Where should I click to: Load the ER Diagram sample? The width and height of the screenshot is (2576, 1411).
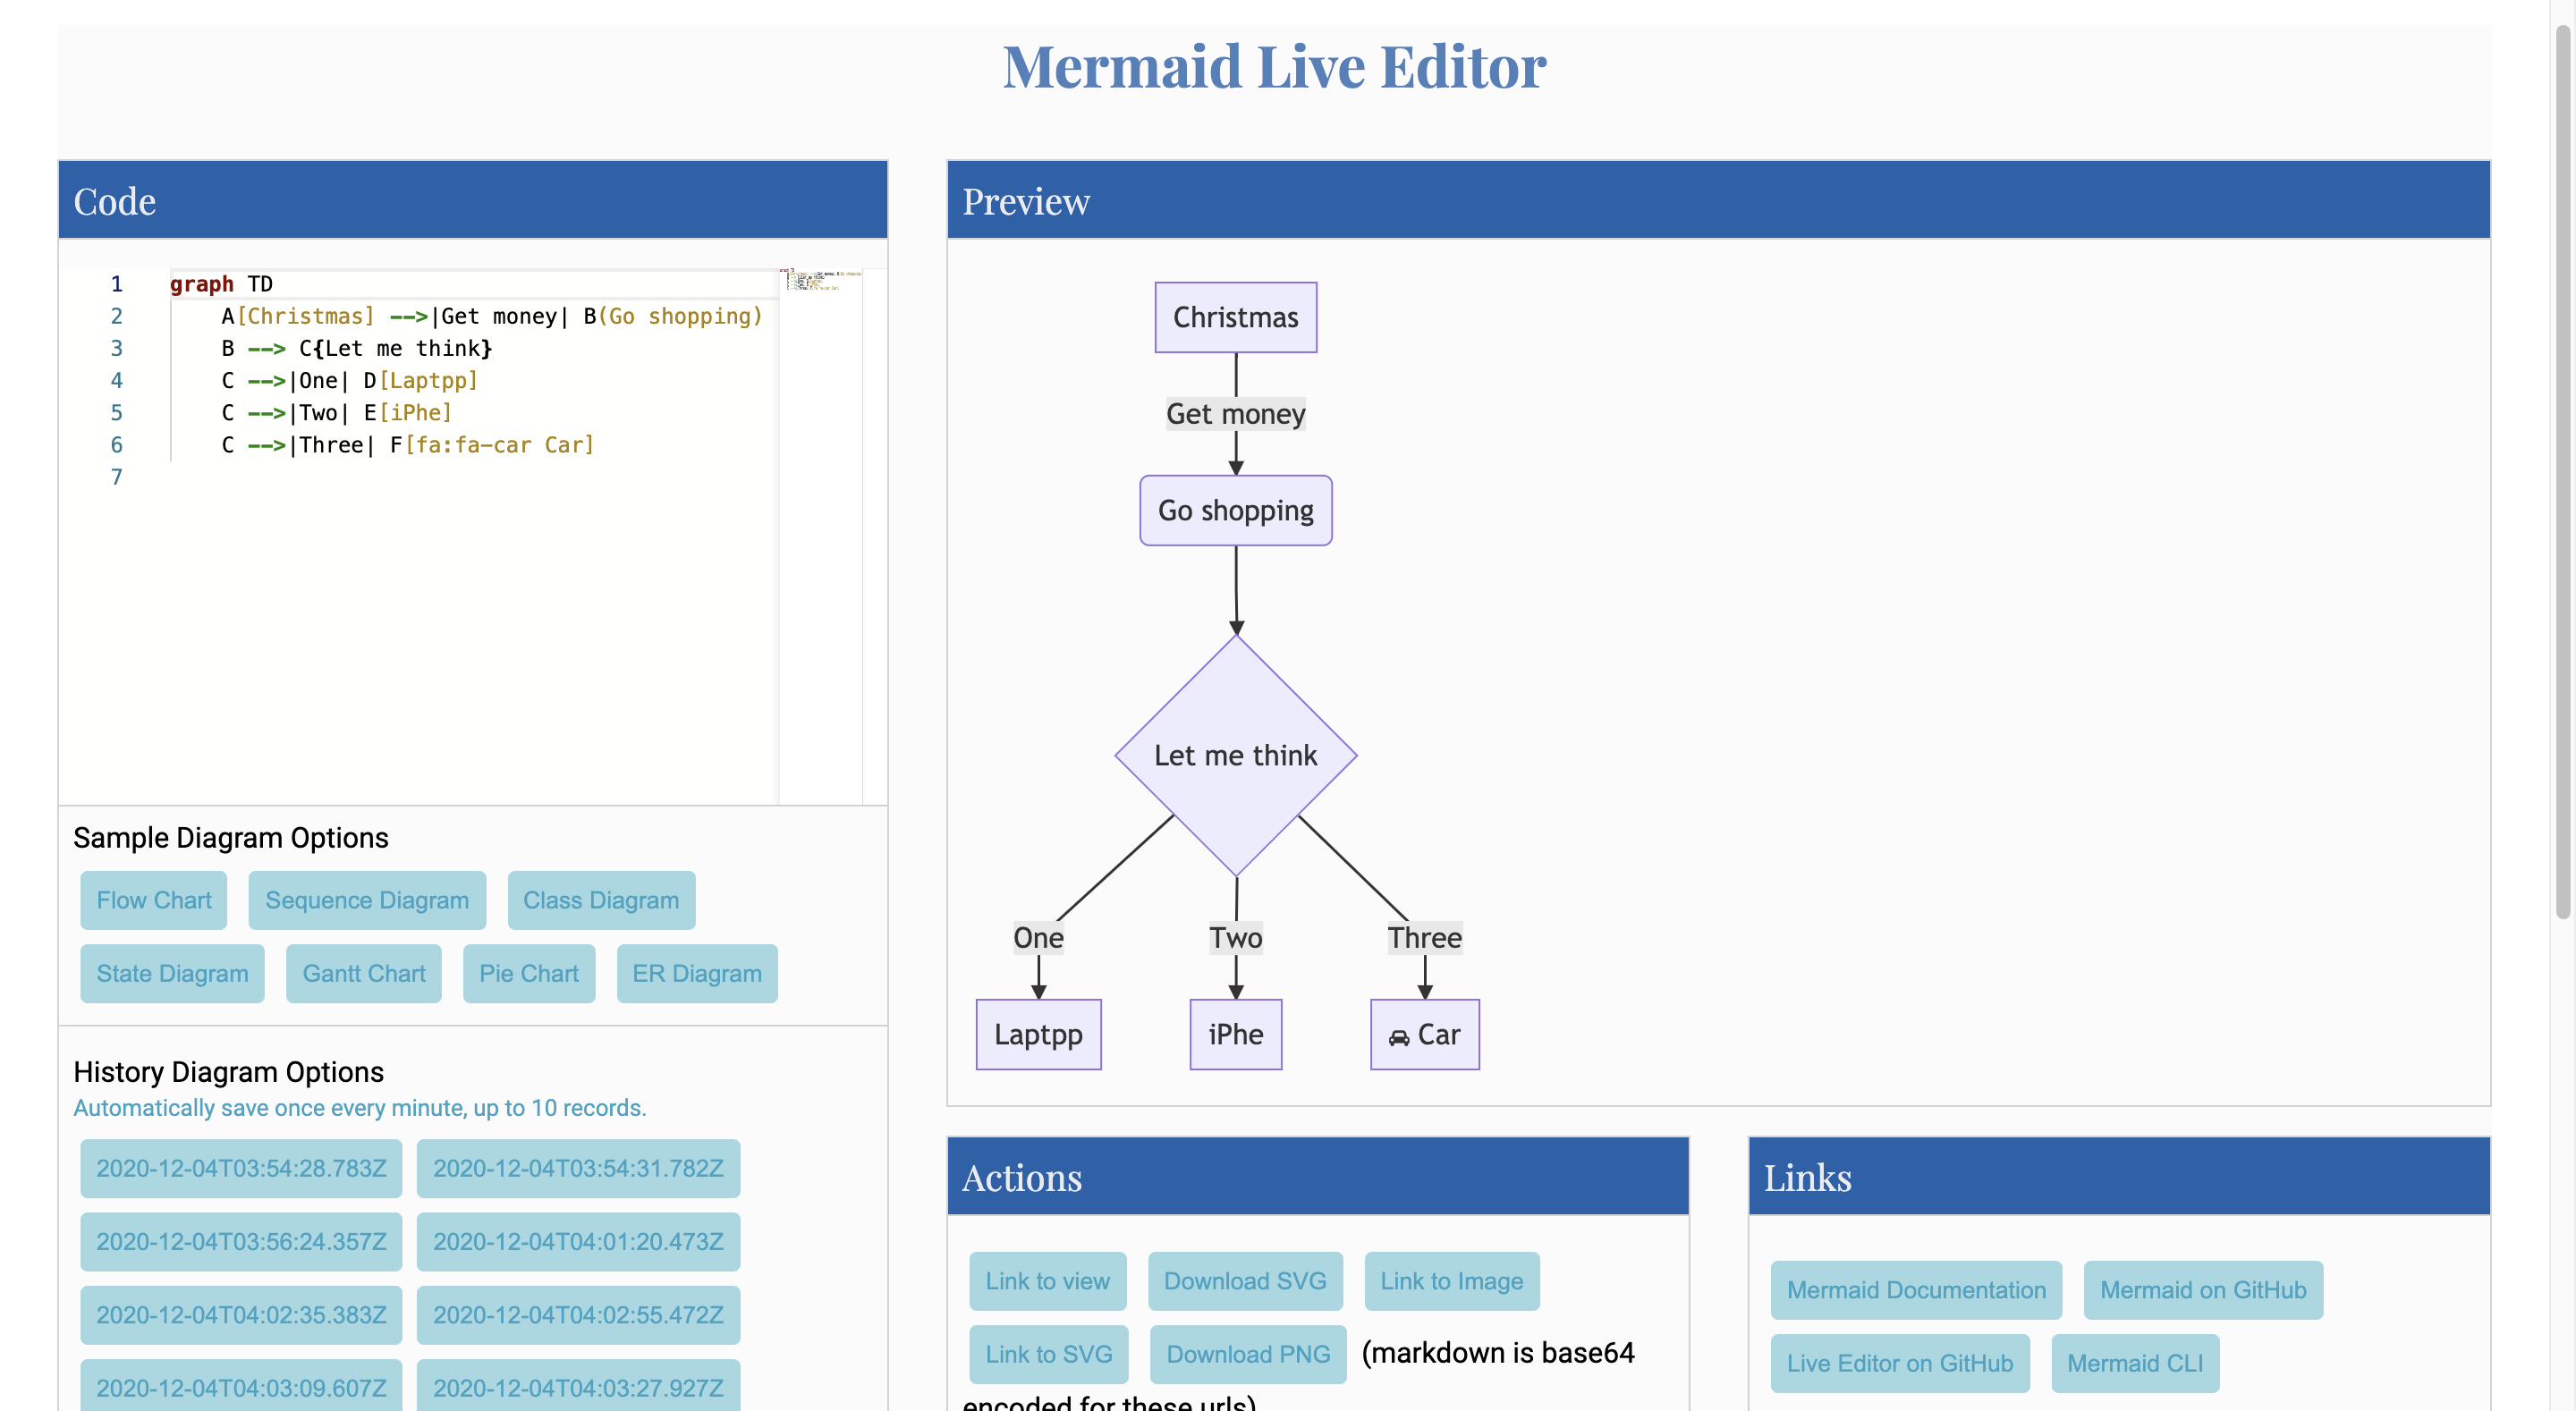pyautogui.click(x=697, y=973)
